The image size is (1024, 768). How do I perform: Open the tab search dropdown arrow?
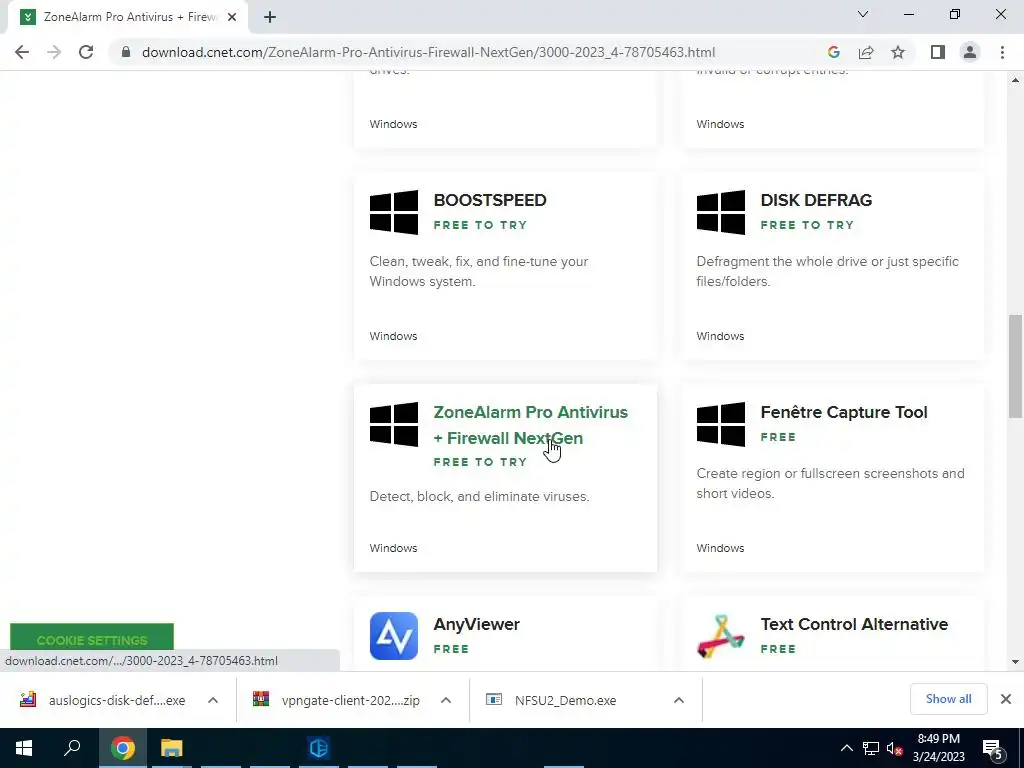(x=863, y=14)
